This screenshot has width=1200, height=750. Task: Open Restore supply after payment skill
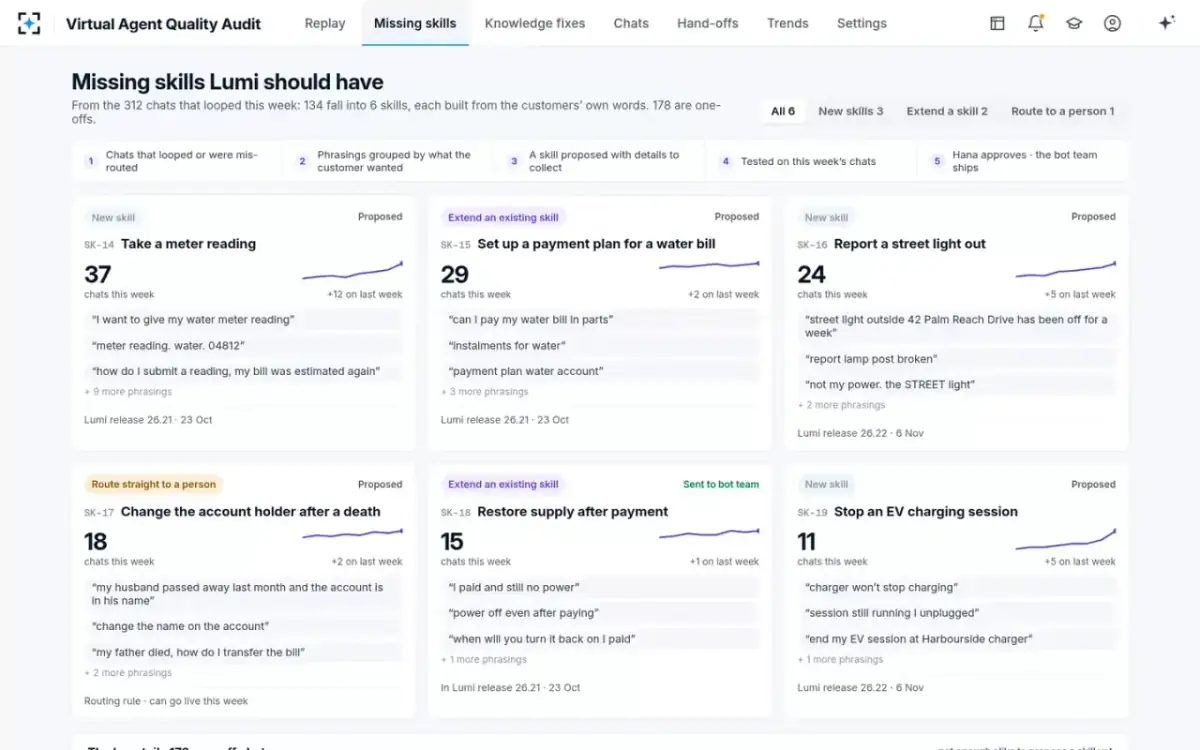(x=573, y=512)
